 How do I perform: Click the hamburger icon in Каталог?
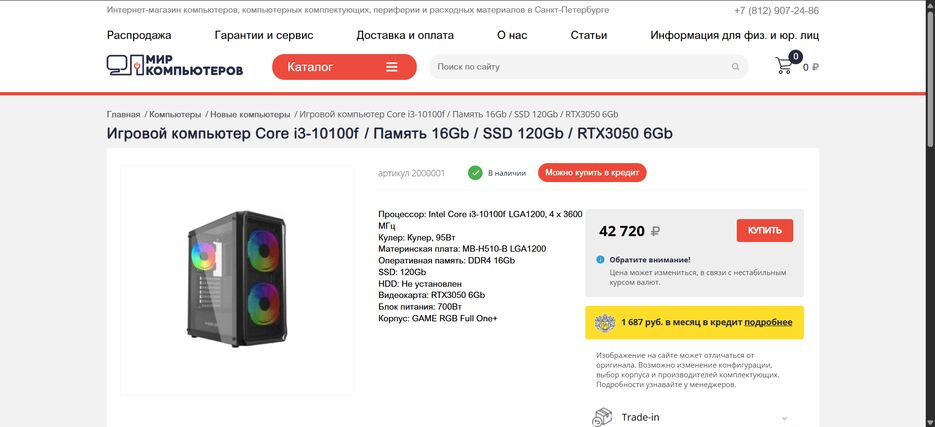click(392, 67)
